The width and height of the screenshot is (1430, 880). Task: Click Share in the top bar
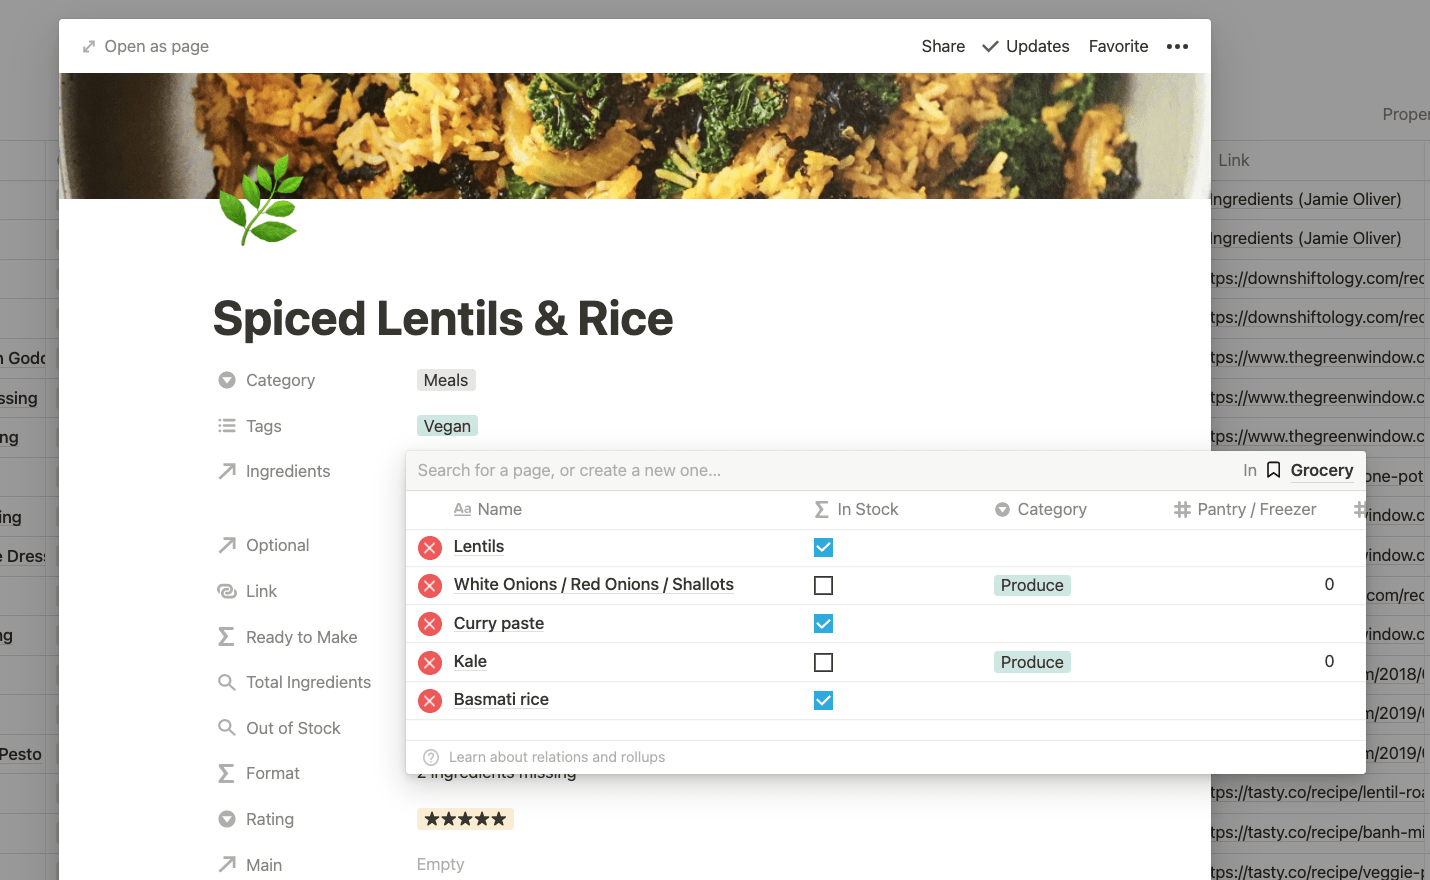pos(943,47)
